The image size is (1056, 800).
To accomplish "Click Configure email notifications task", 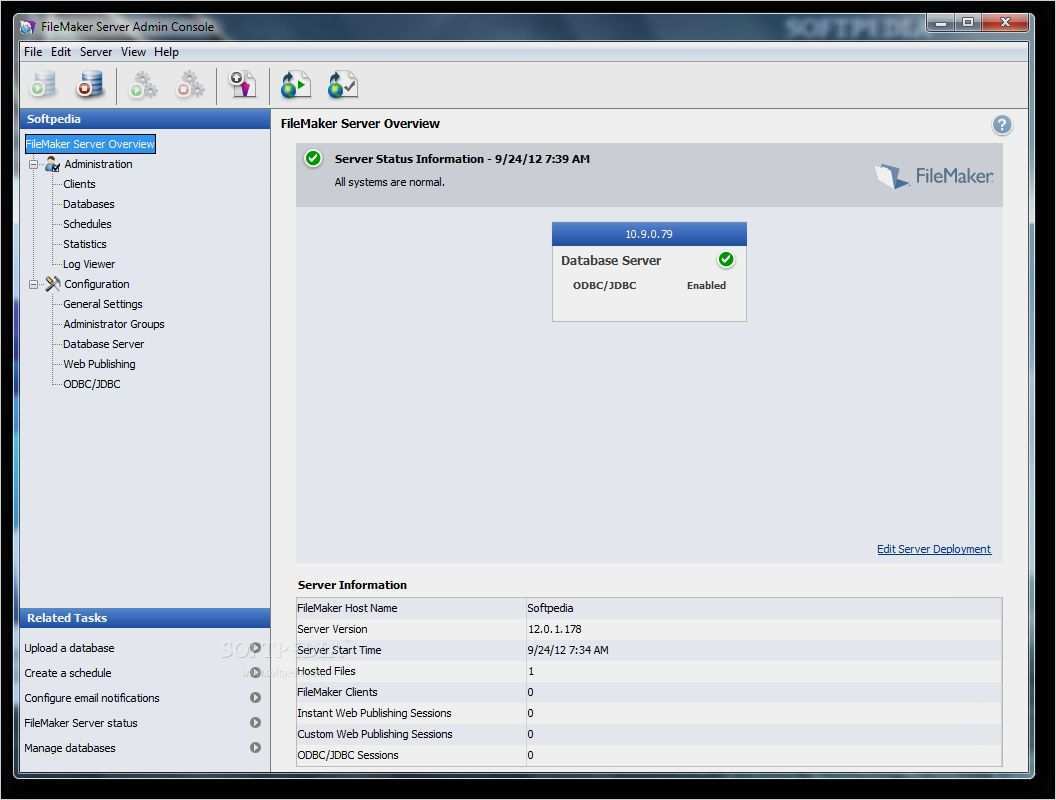I will point(92,698).
